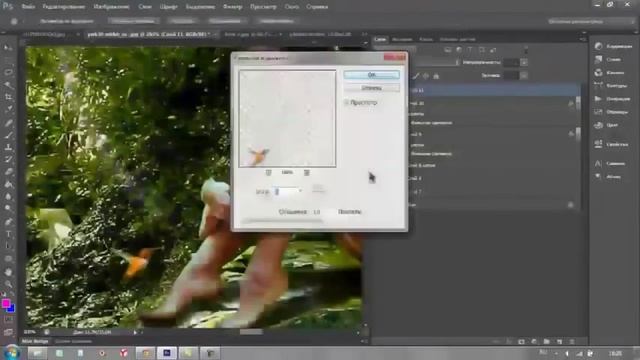
Task: Zoom in the dialog preview
Action: pyautogui.click(x=307, y=173)
